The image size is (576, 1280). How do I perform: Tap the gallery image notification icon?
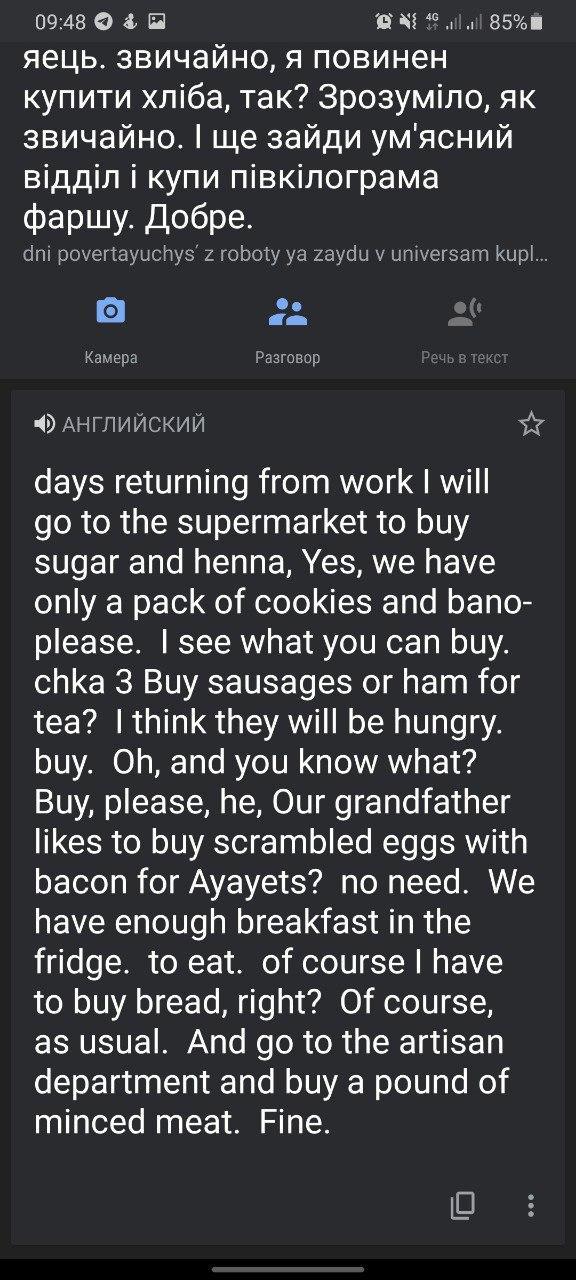pyautogui.click(x=156, y=22)
